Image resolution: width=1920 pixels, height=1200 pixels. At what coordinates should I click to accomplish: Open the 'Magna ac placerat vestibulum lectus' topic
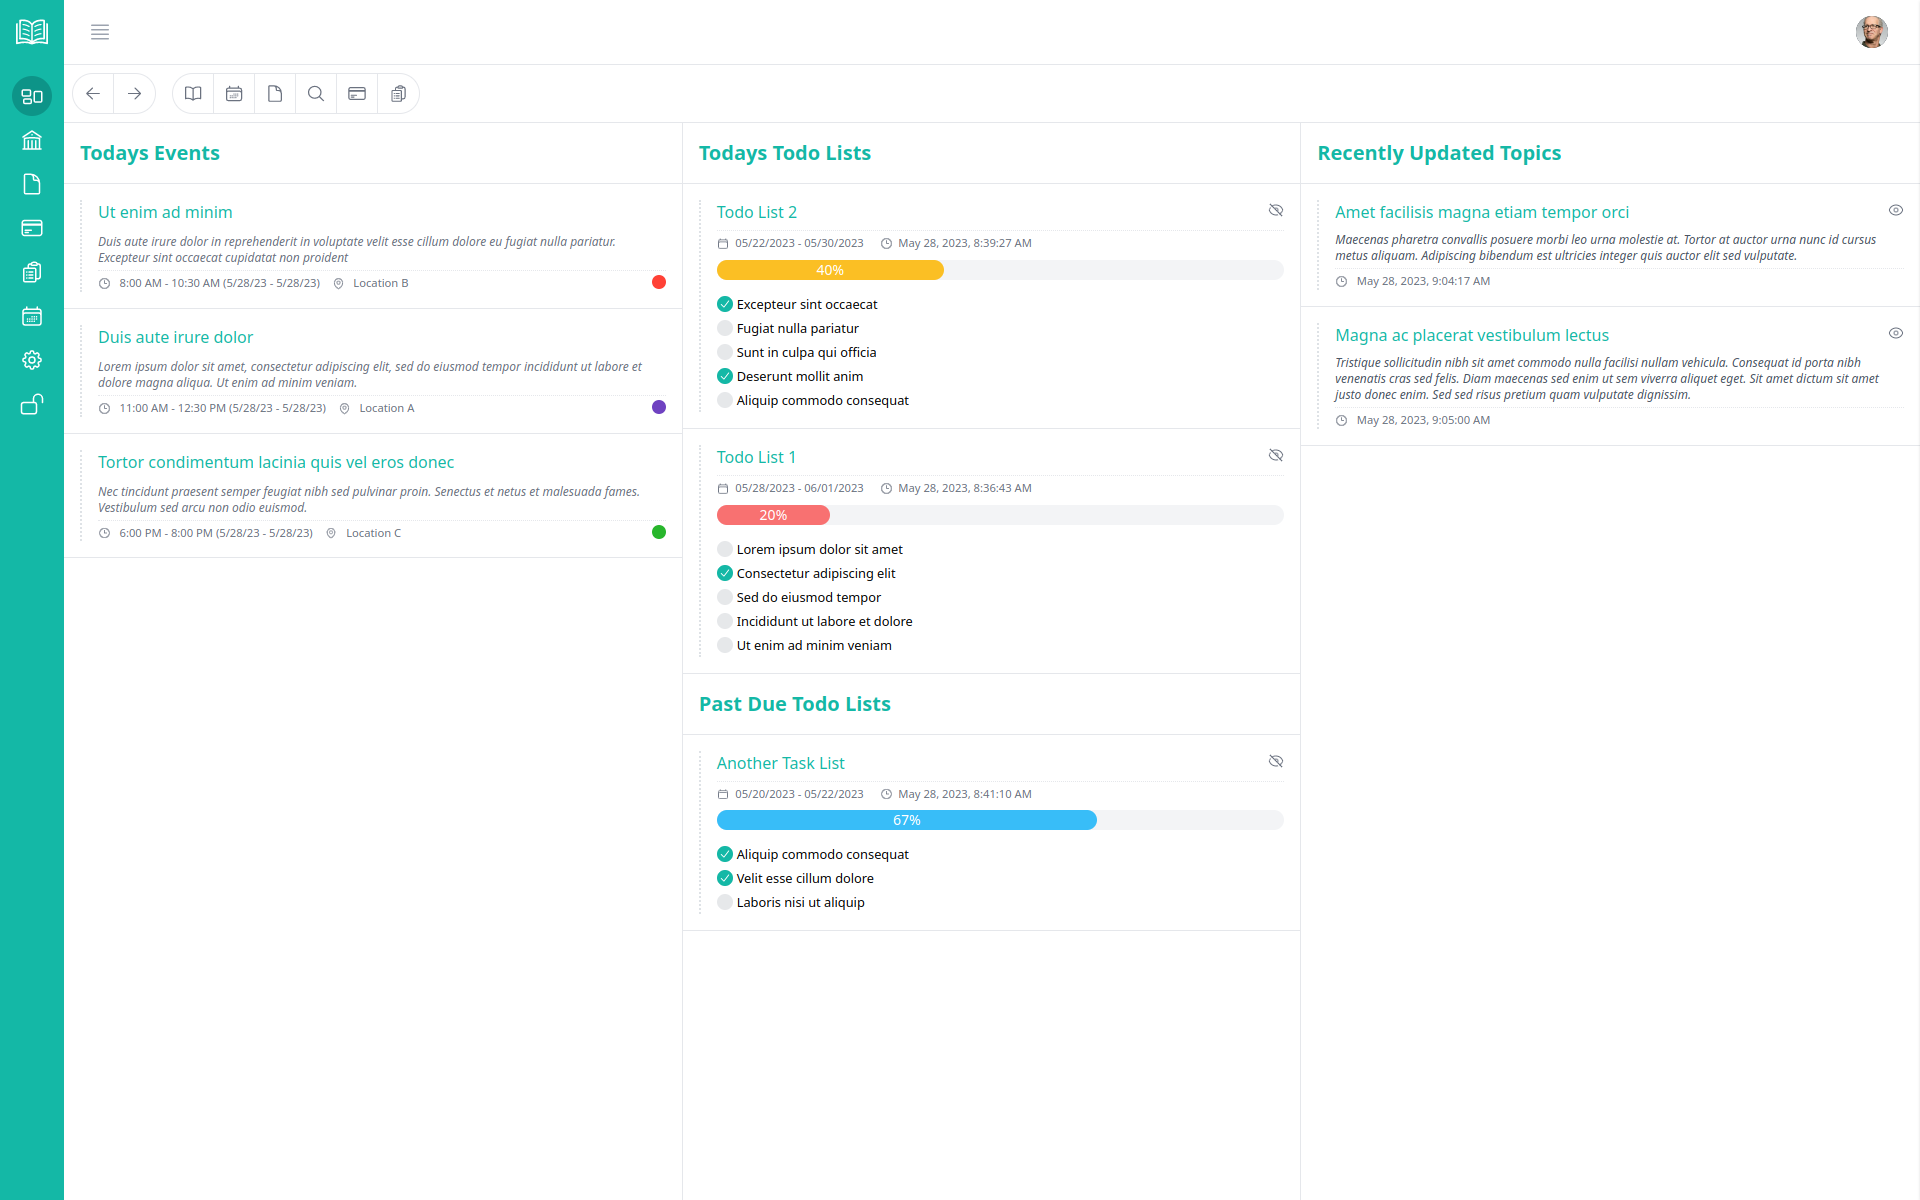point(1471,335)
